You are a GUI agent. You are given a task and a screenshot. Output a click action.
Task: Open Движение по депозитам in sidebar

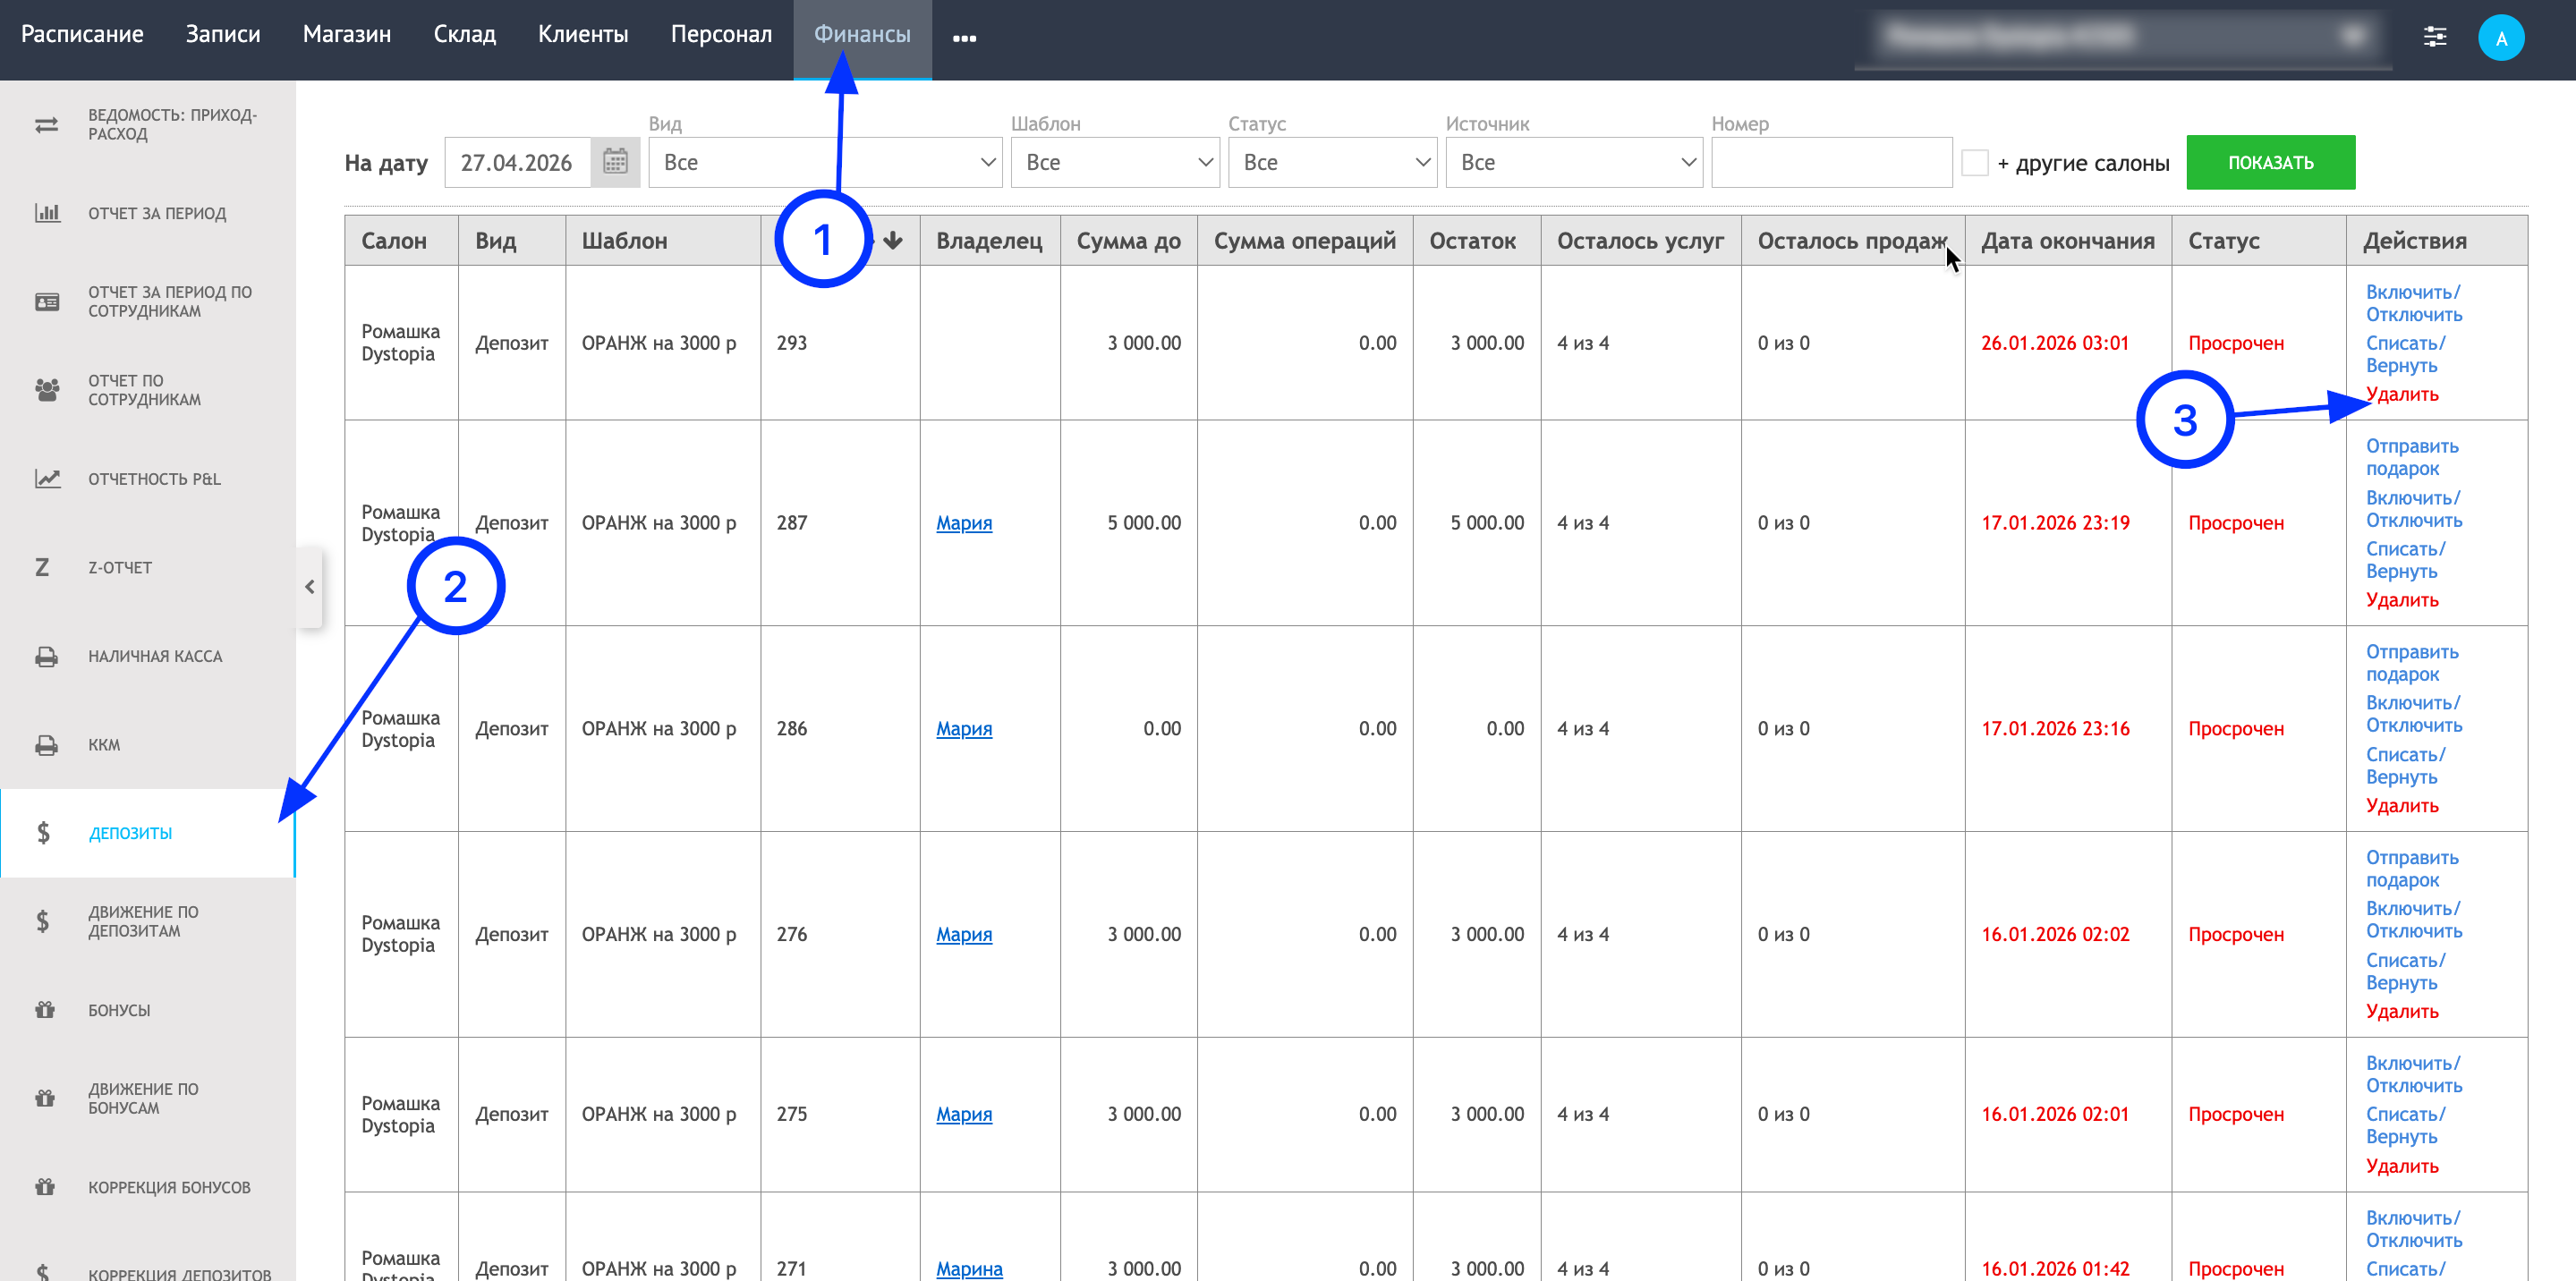pos(148,921)
